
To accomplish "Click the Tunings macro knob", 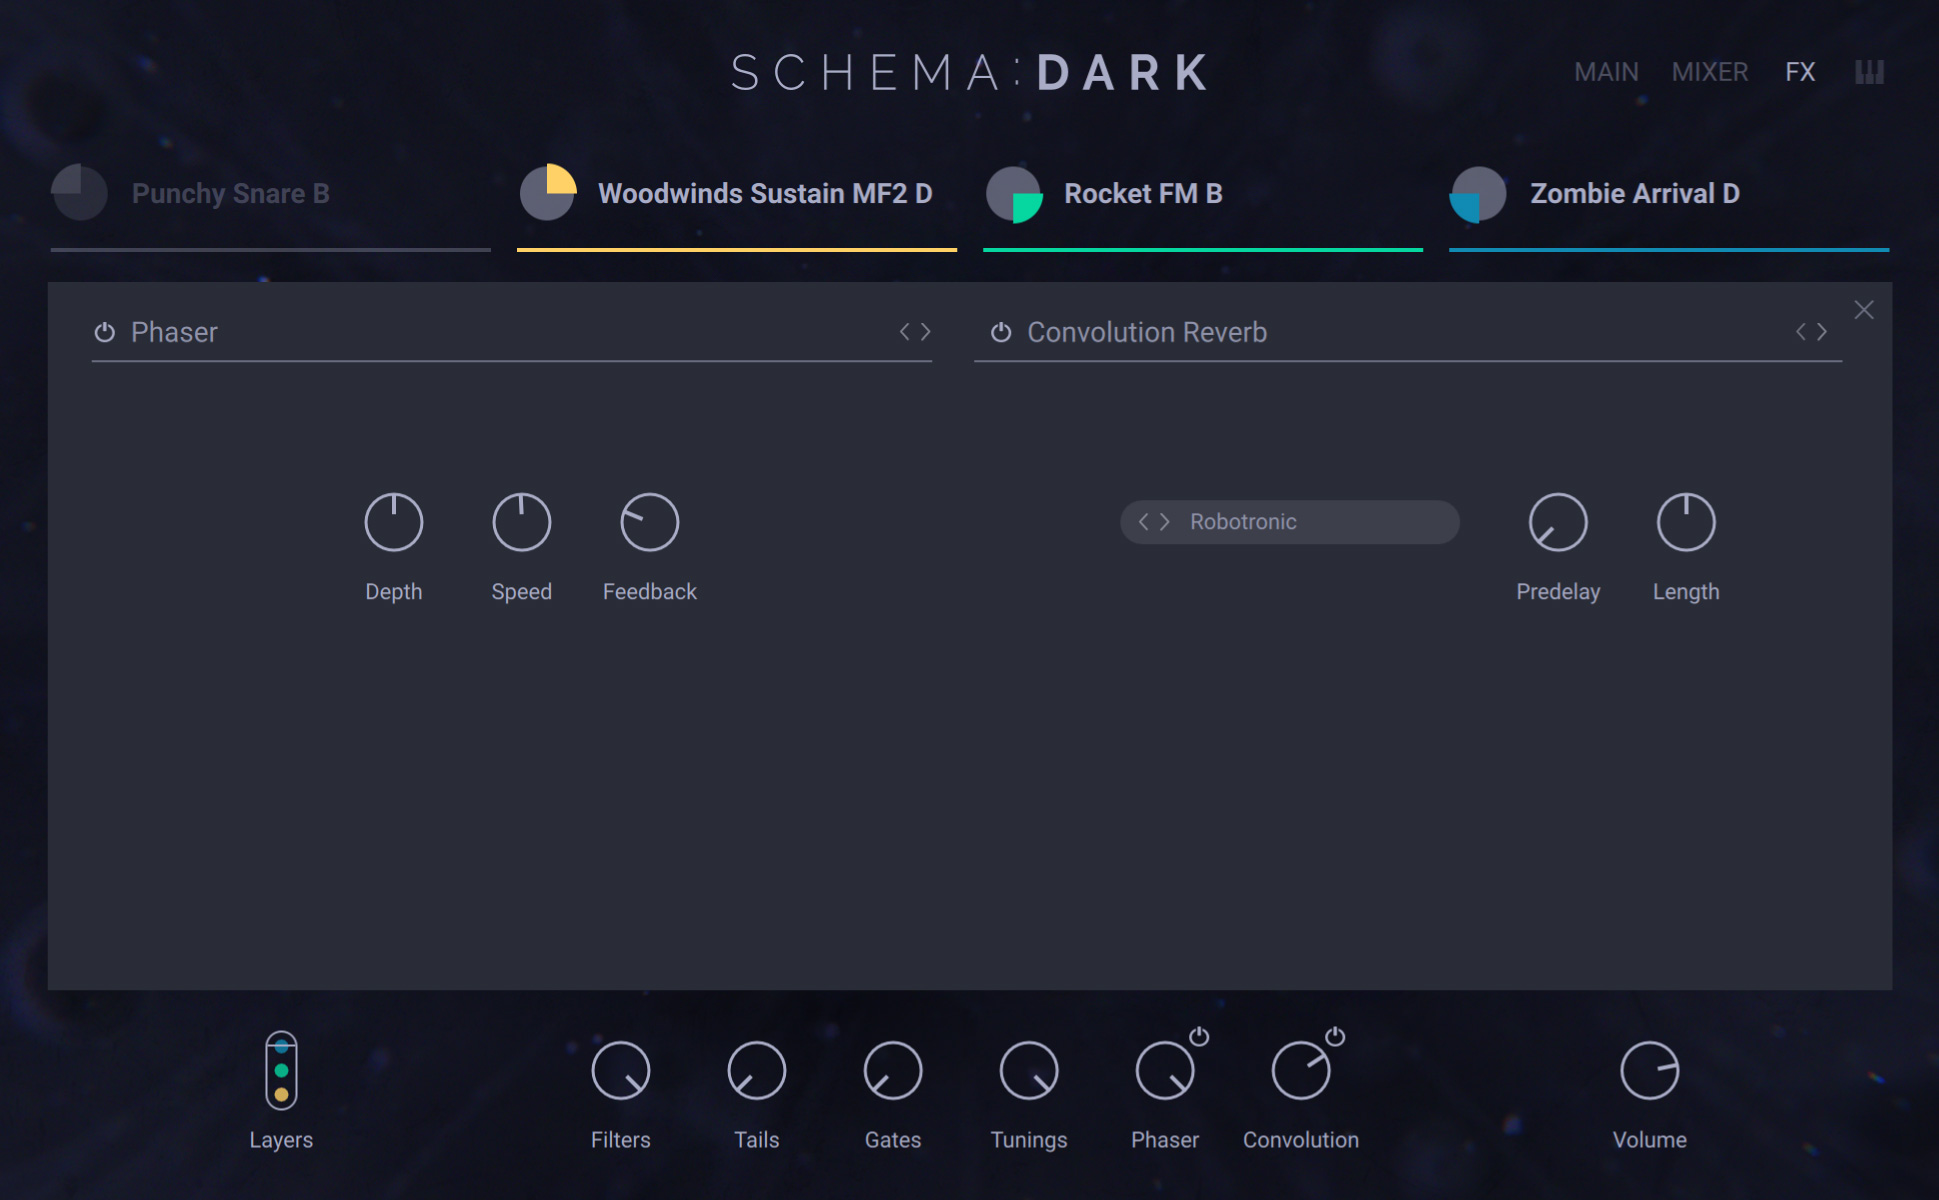I will [x=1028, y=1070].
